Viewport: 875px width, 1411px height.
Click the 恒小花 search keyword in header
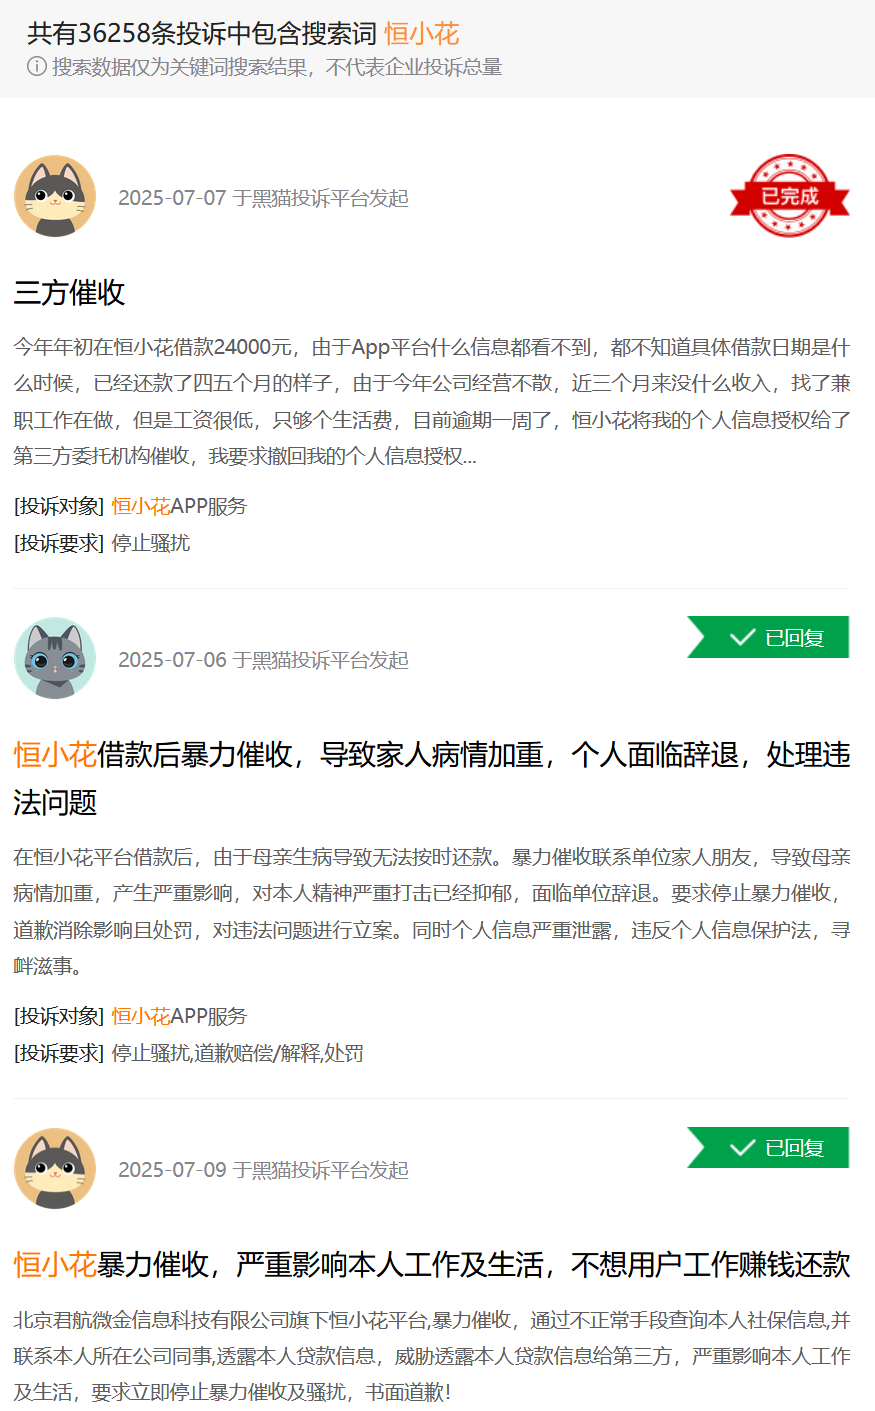click(x=421, y=34)
